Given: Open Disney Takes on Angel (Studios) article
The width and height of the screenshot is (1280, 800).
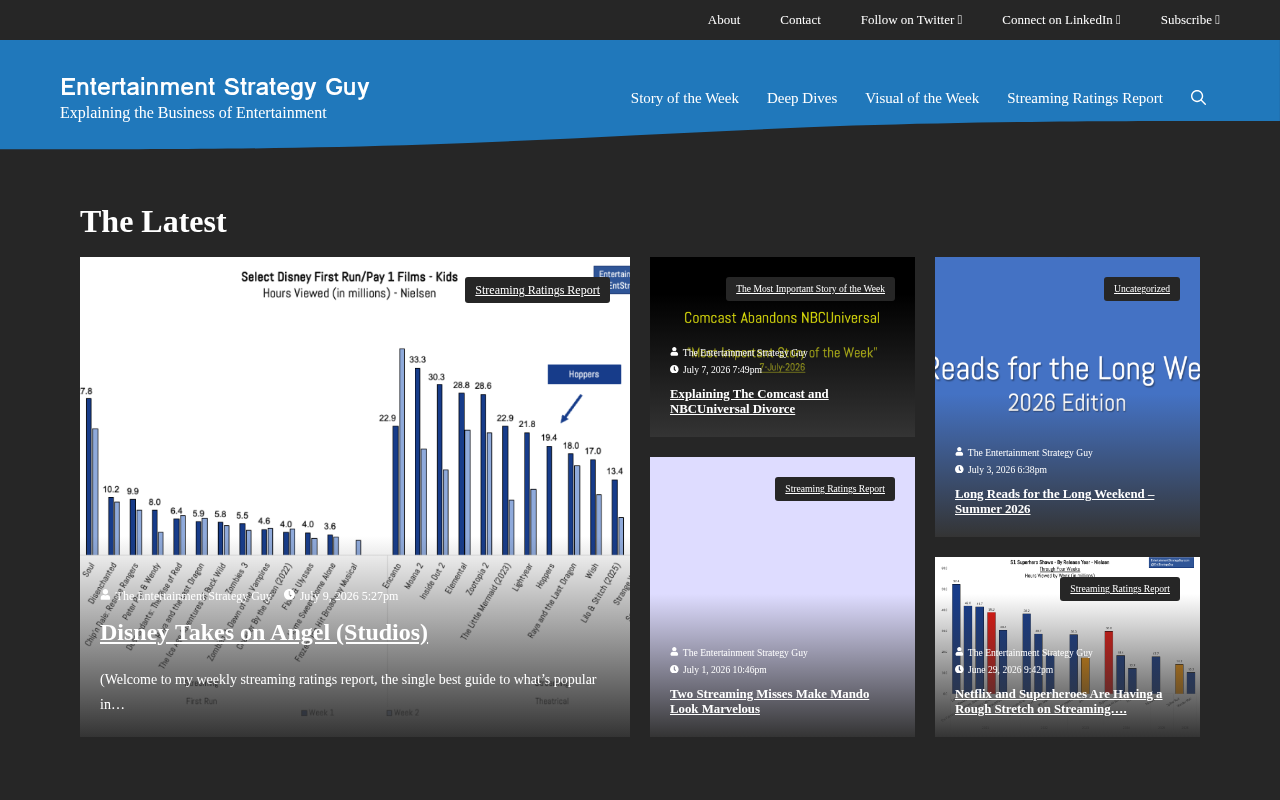Looking at the screenshot, I should [x=264, y=632].
